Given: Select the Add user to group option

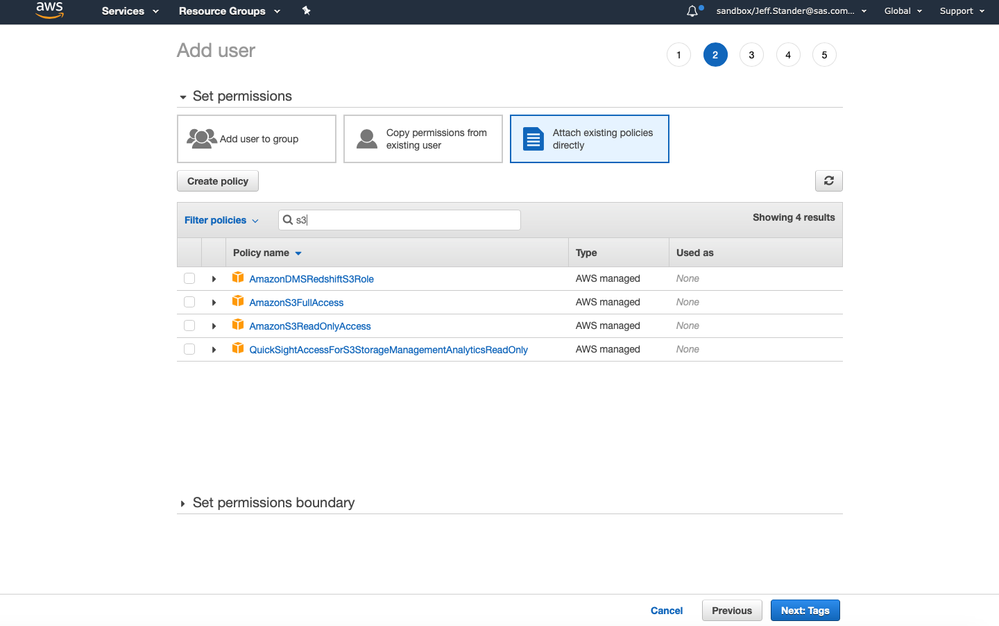Looking at the screenshot, I should point(256,139).
